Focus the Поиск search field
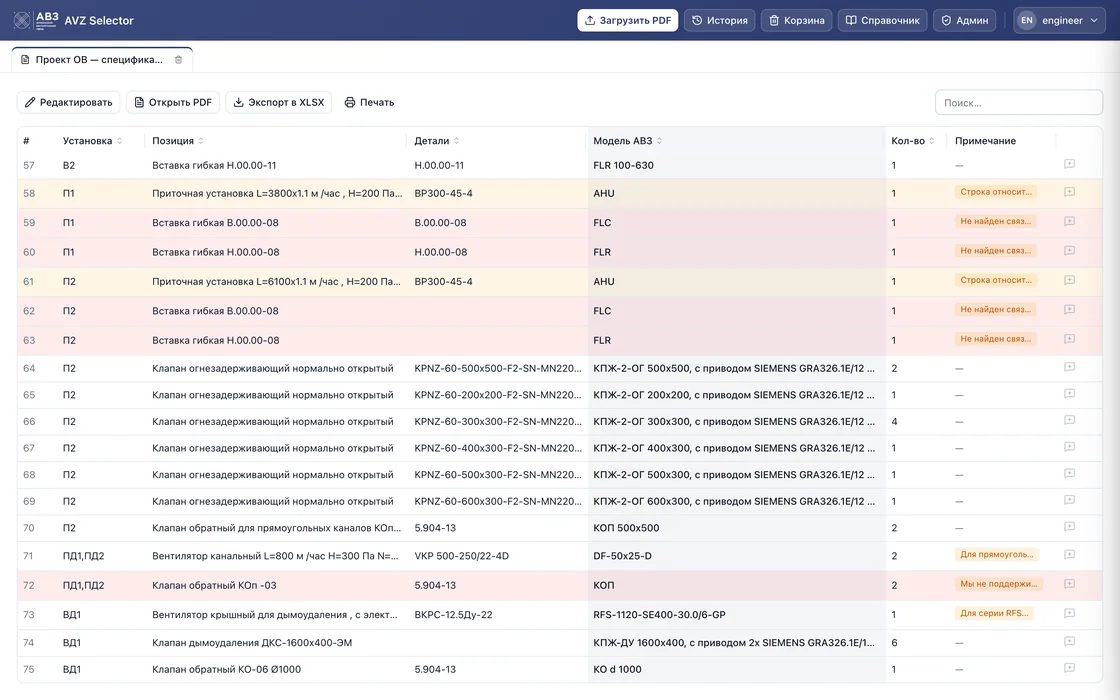The height and width of the screenshot is (700, 1120). (1019, 103)
